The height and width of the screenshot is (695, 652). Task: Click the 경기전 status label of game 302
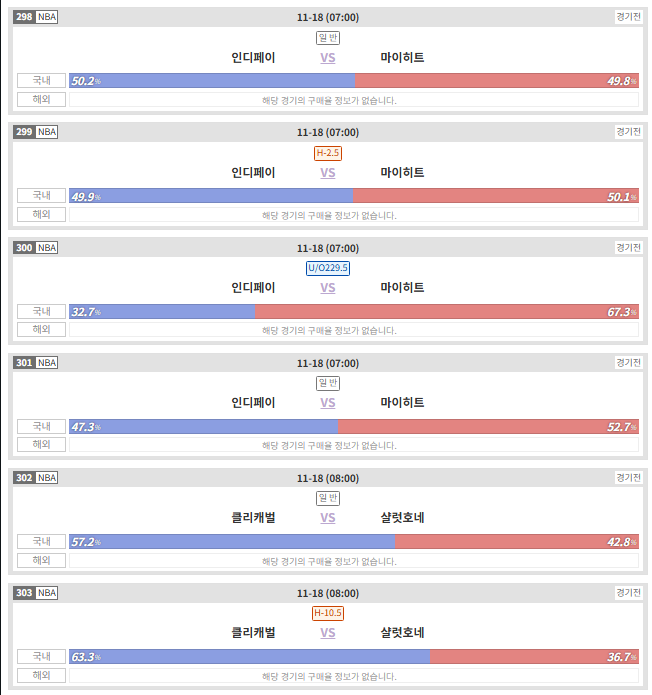(x=628, y=477)
